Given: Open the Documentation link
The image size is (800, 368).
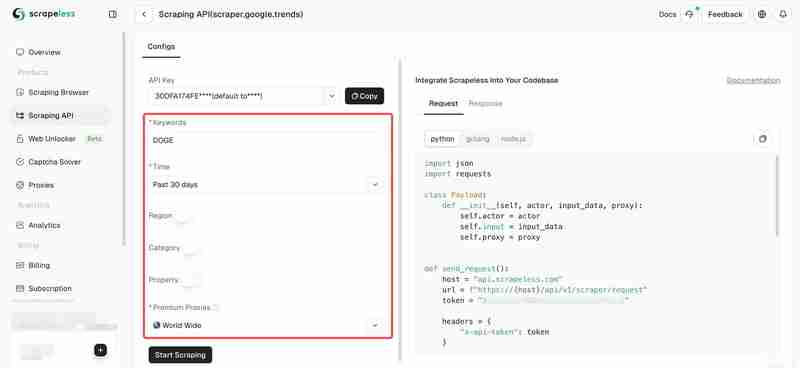Looking at the screenshot, I should 753,80.
